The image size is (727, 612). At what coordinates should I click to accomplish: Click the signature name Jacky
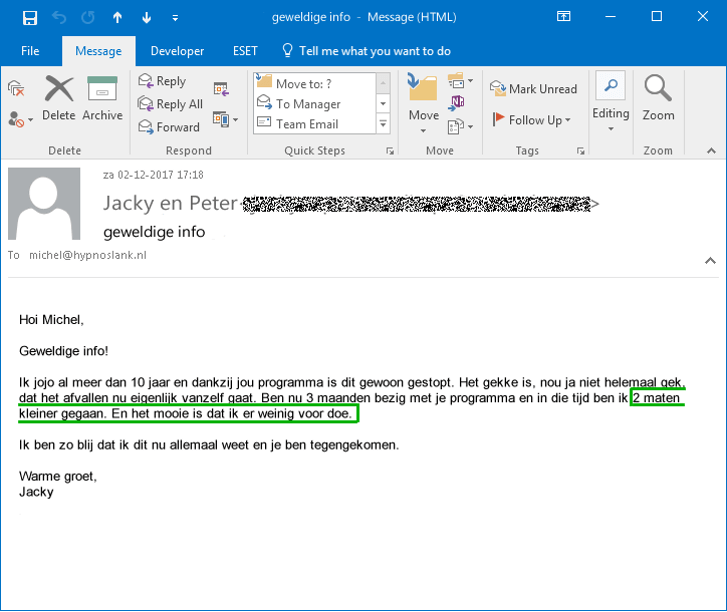tap(36, 492)
